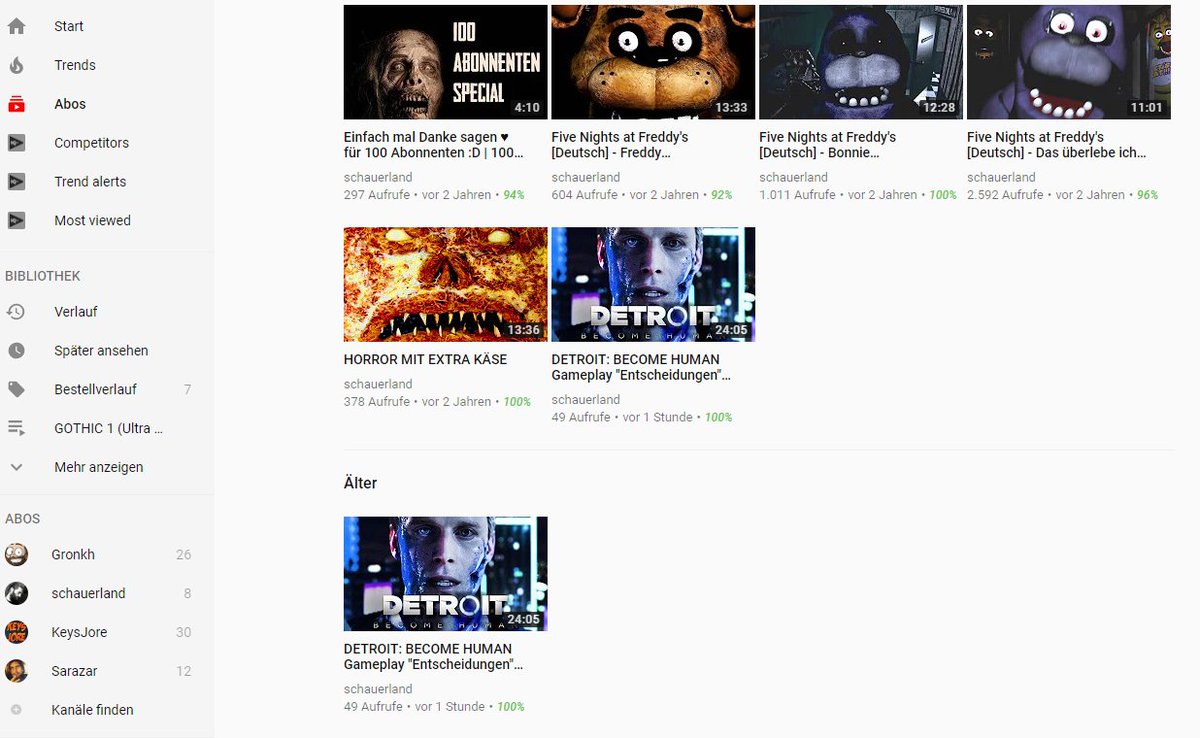This screenshot has height=738, width=1200.
Task: Click schauerland under HORROR MIT EXTRA KÄSE
Action: click(x=378, y=384)
